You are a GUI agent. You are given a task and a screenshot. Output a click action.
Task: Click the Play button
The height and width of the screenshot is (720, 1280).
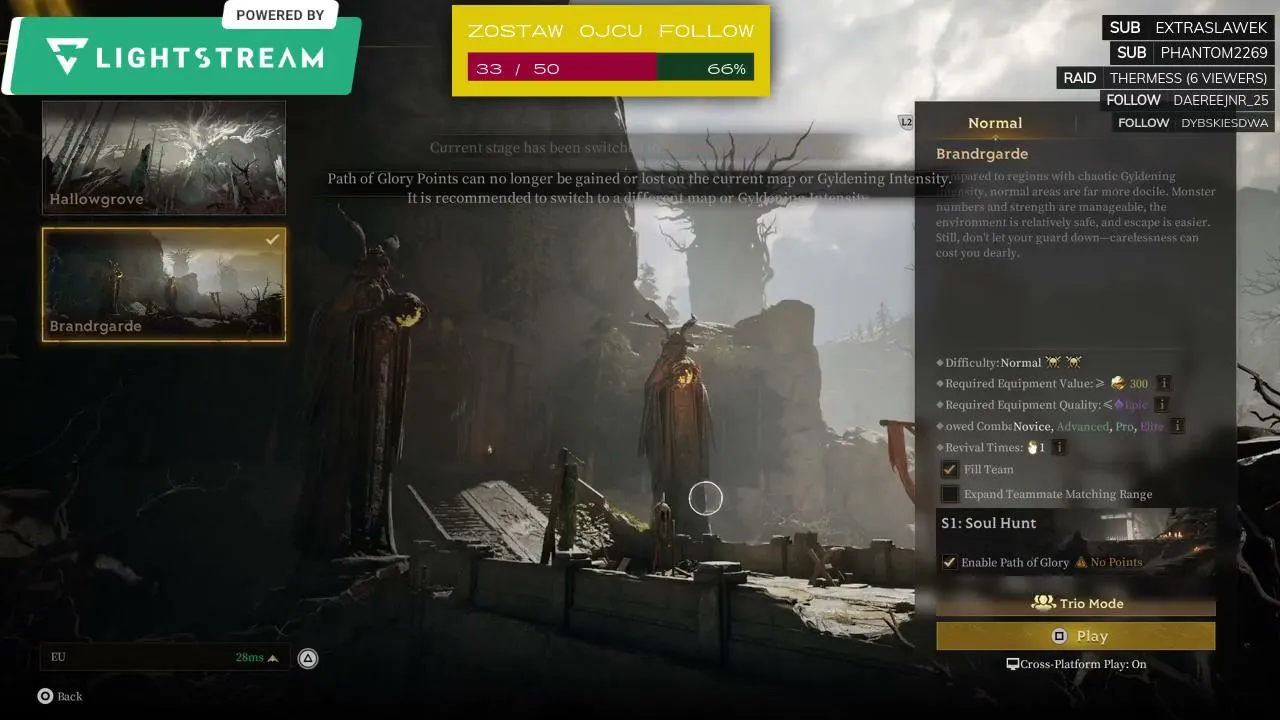point(1076,636)
